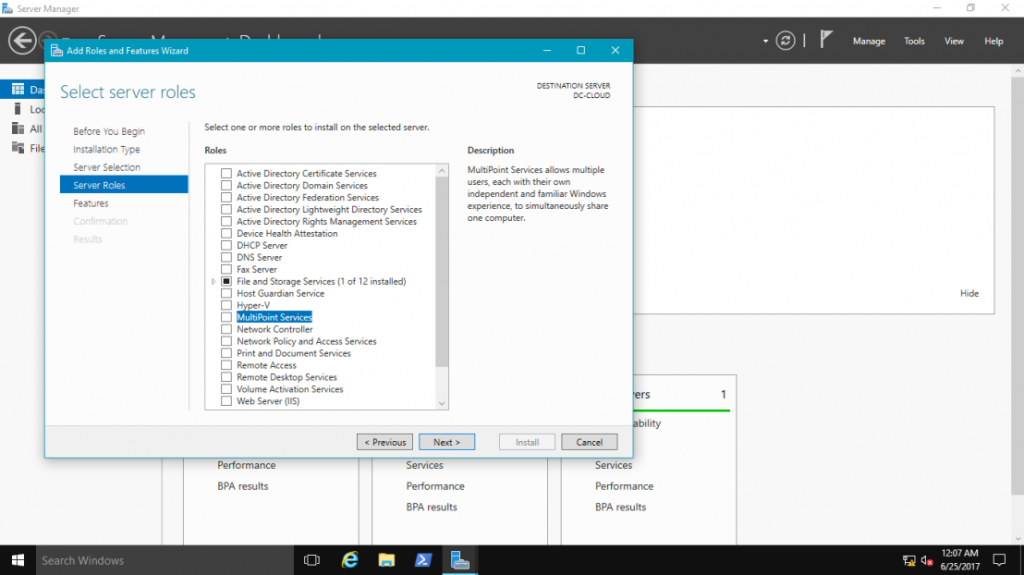
Task: Open Action Center notifications icon
Action: 999,560
